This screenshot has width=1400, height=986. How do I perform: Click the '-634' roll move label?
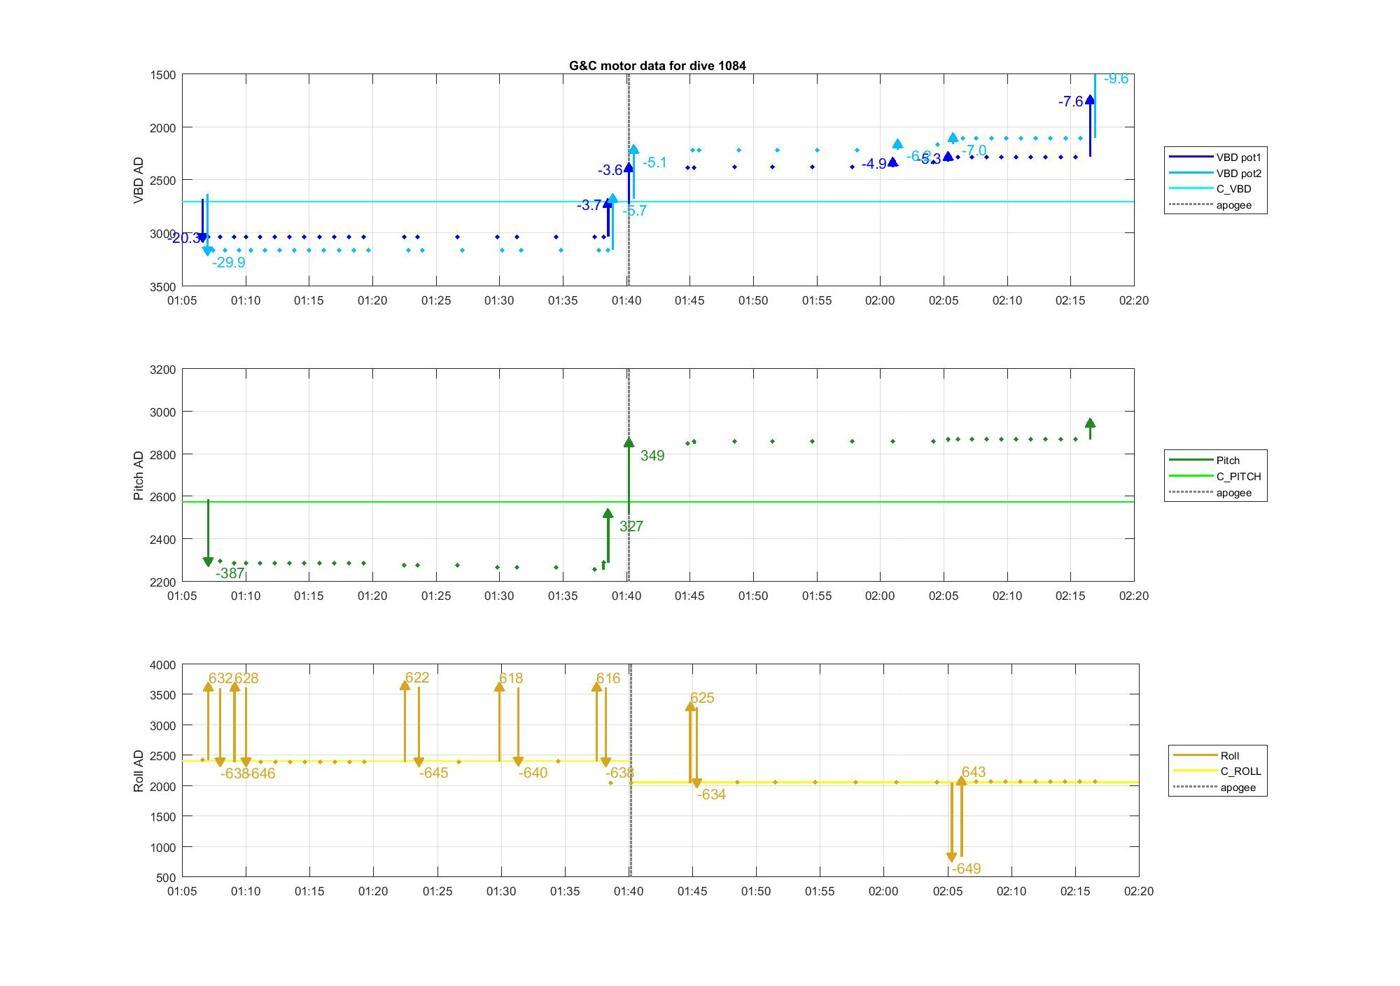click(x=711, y=794)
